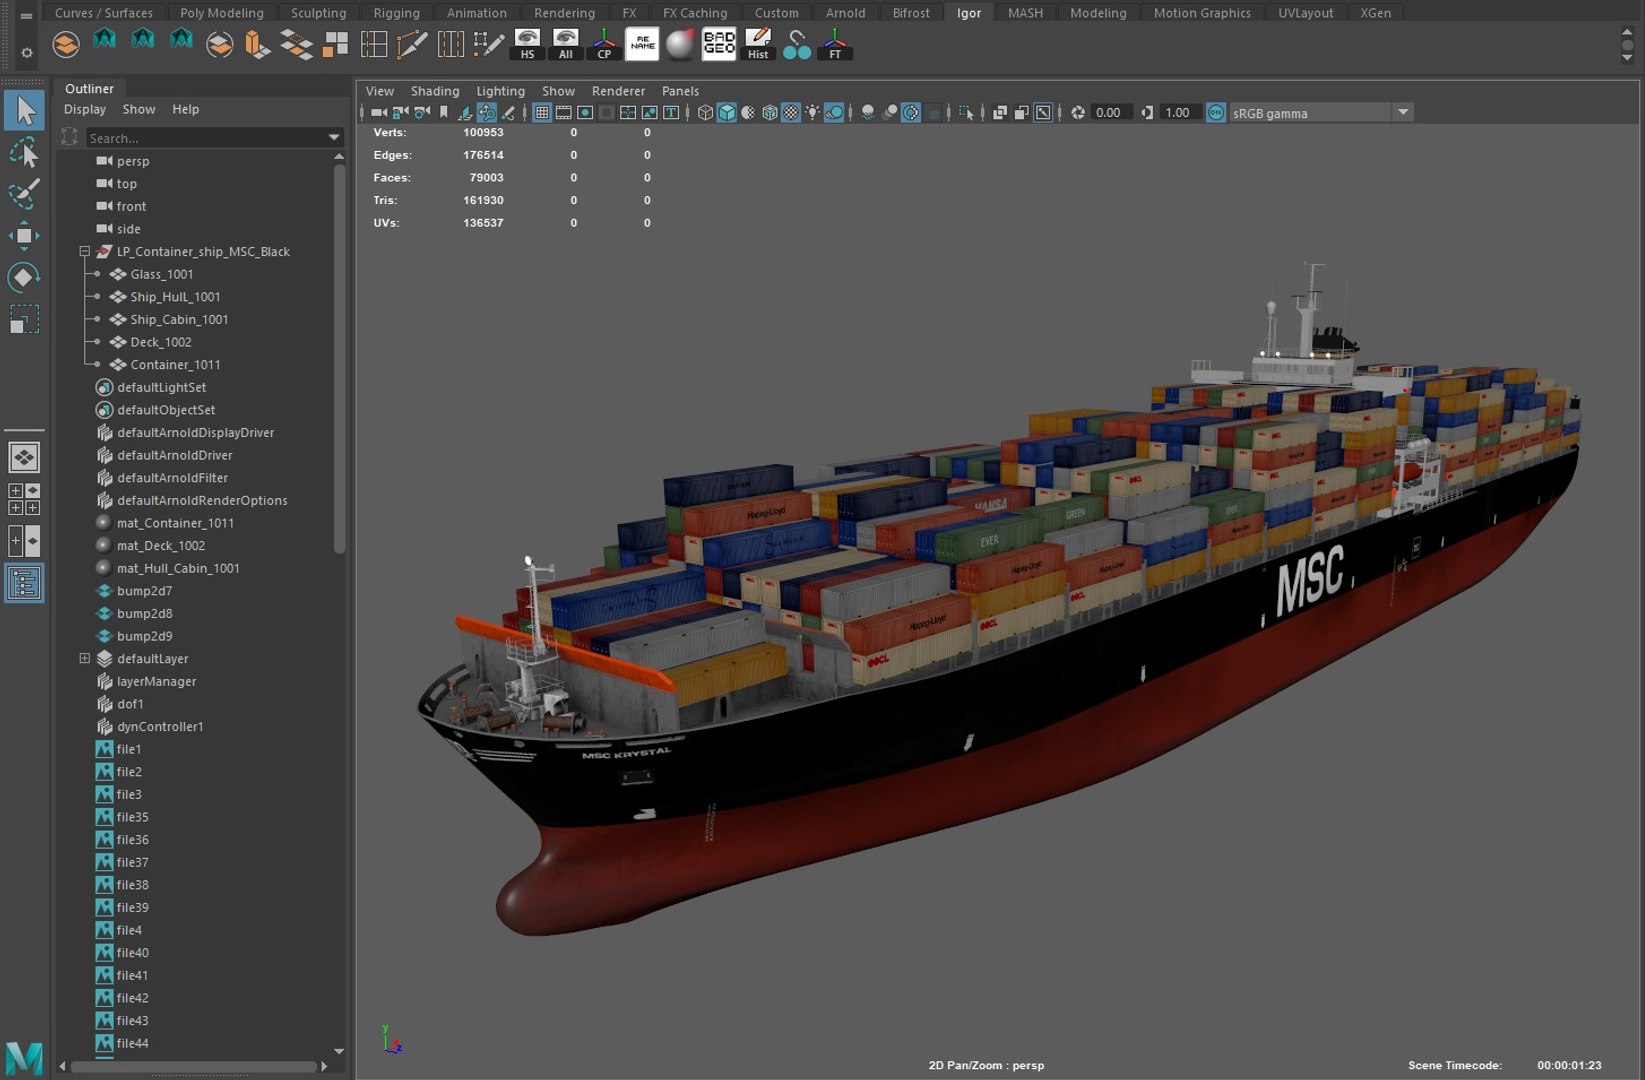Select defaultArnoldRenderOptions node

202,501
